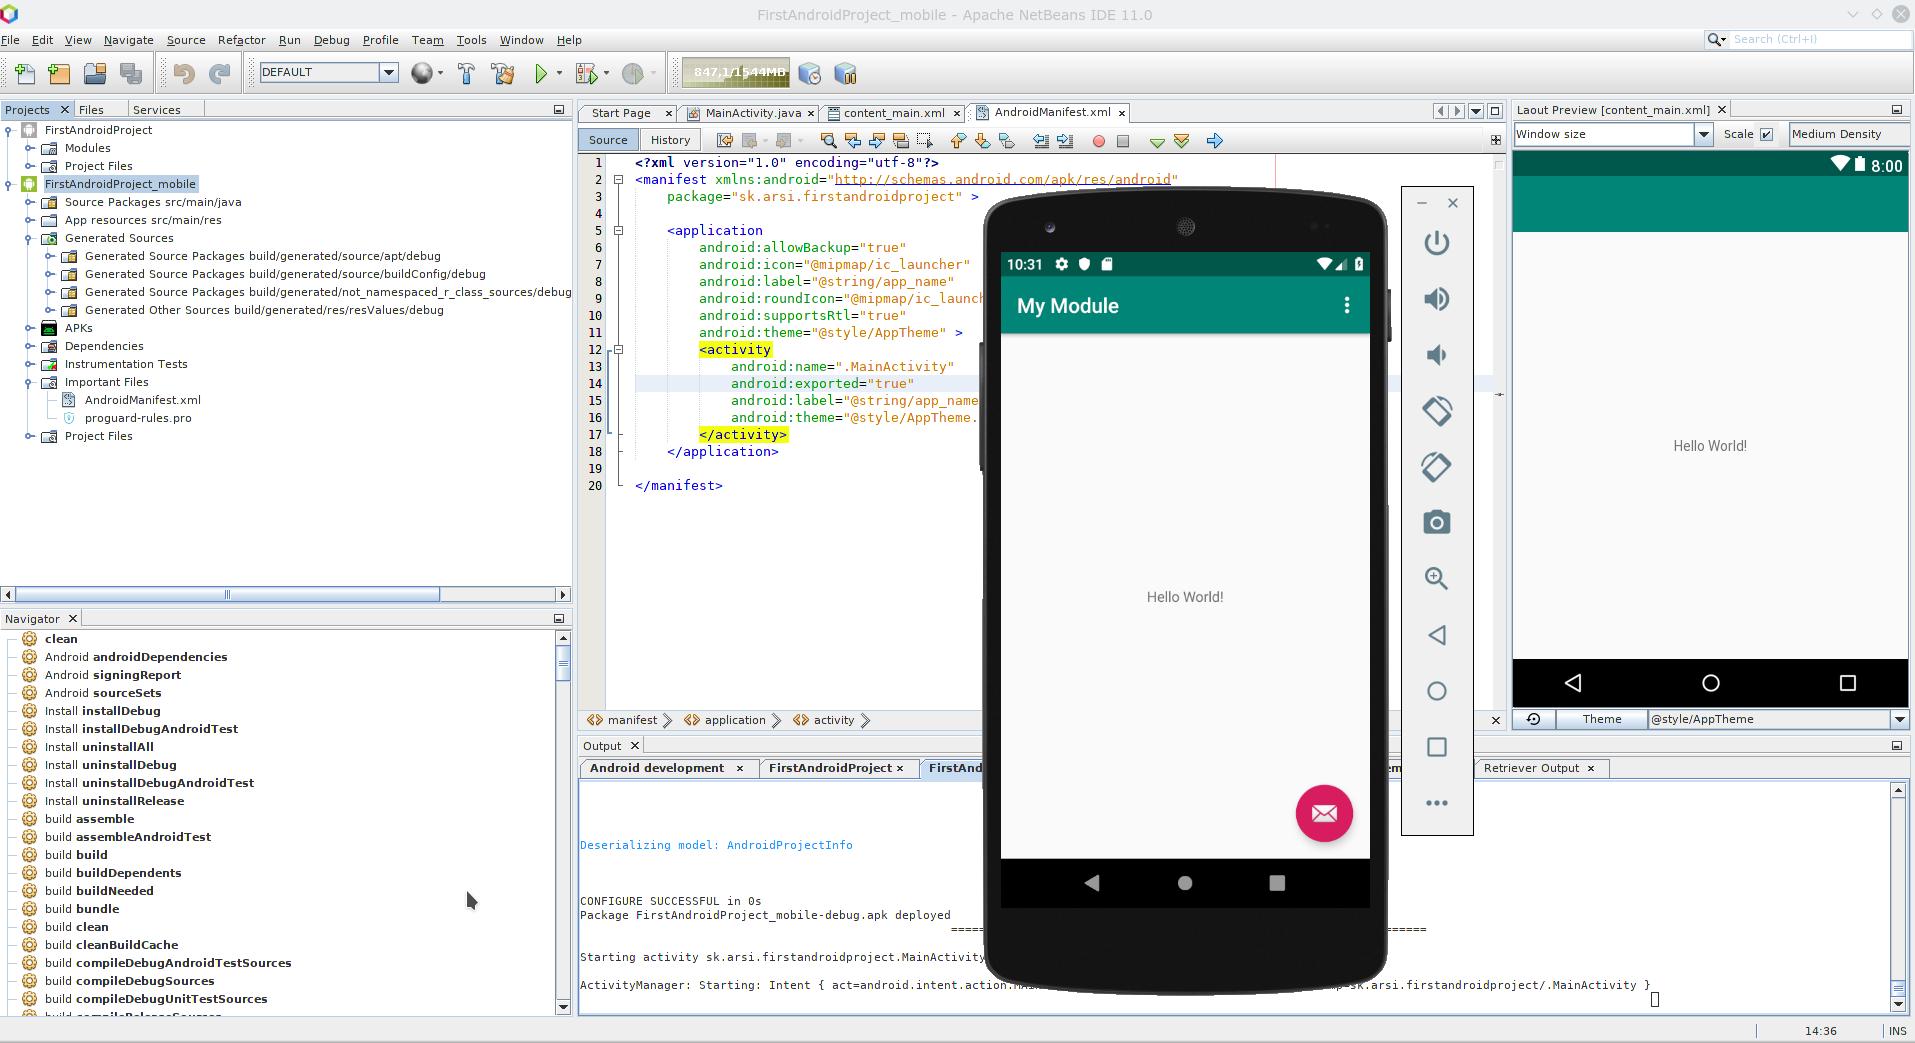This screenshot has height=1043, width=1915.
Task: Build the project with hammer icon
Action: (466, 73)
